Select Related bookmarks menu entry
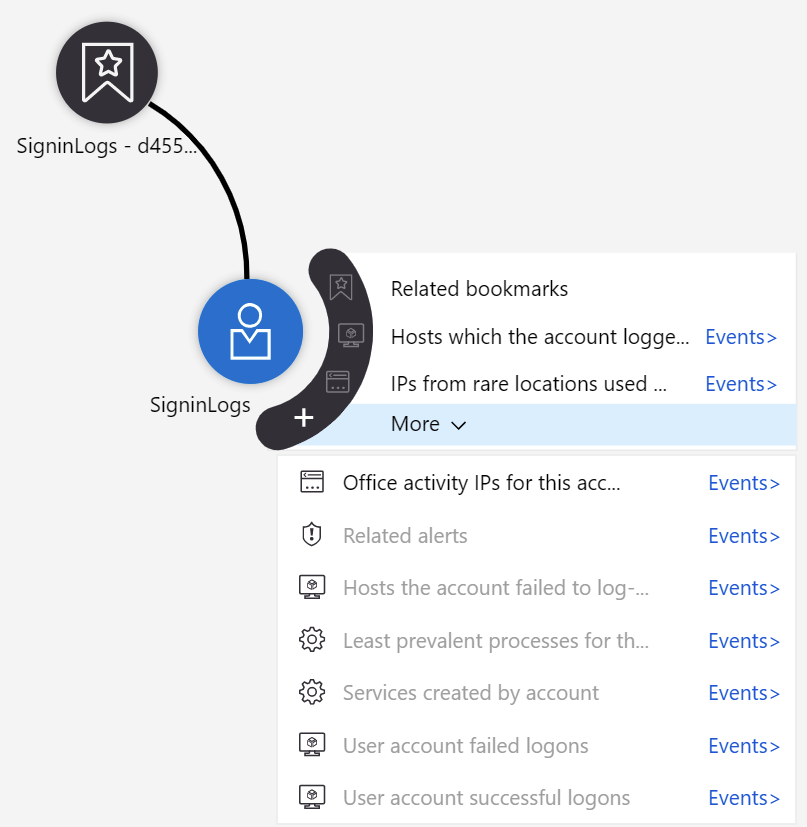807x827 pixels. coord(479,289)
